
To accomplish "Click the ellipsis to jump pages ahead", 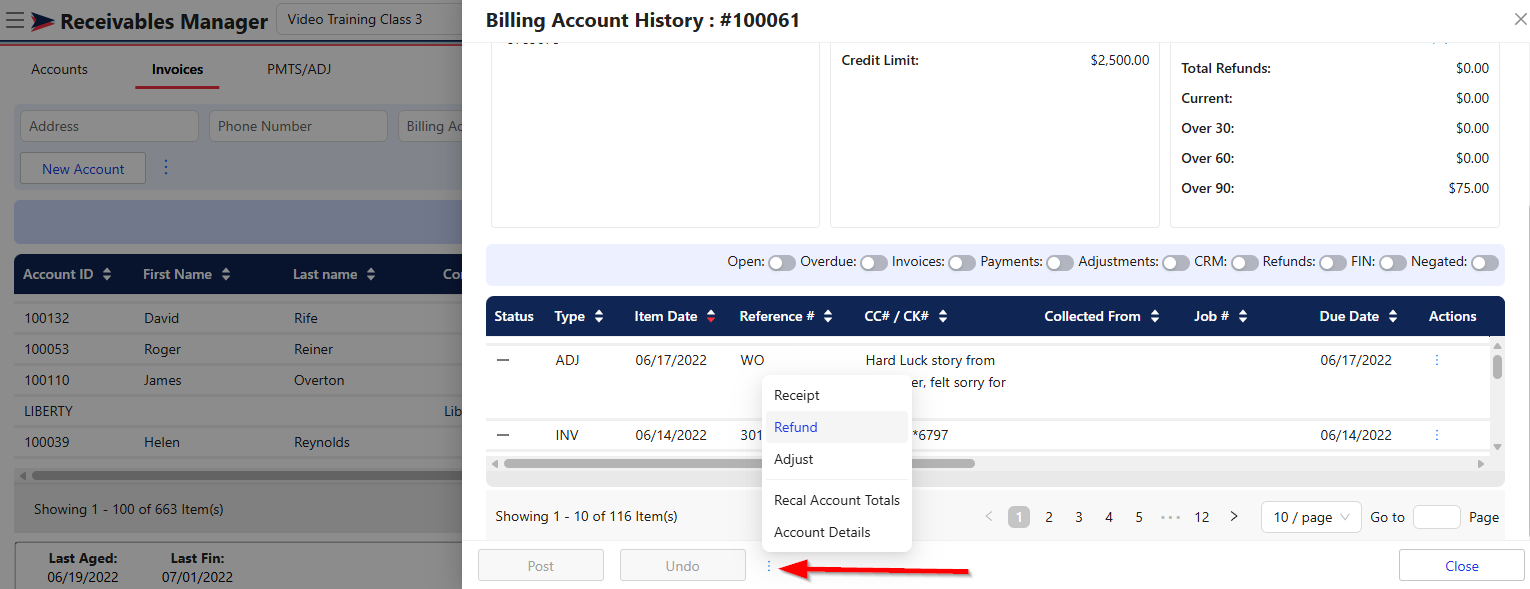I will (x=1170, y=517).
